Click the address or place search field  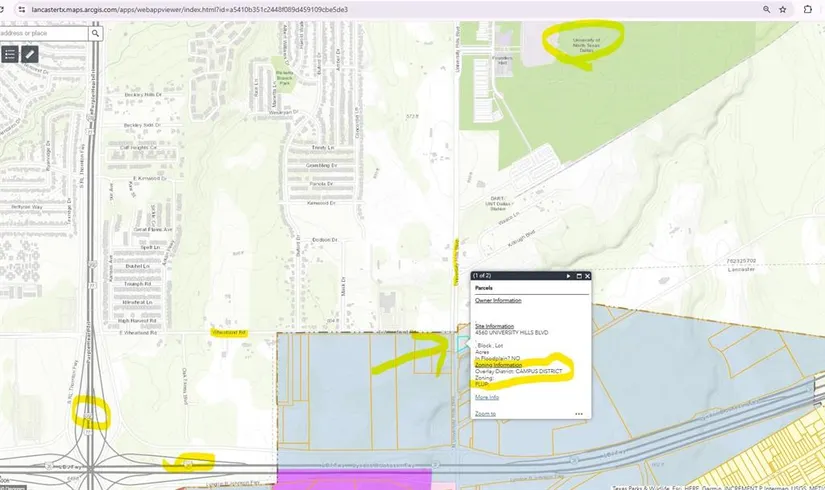tap(45, 33)
